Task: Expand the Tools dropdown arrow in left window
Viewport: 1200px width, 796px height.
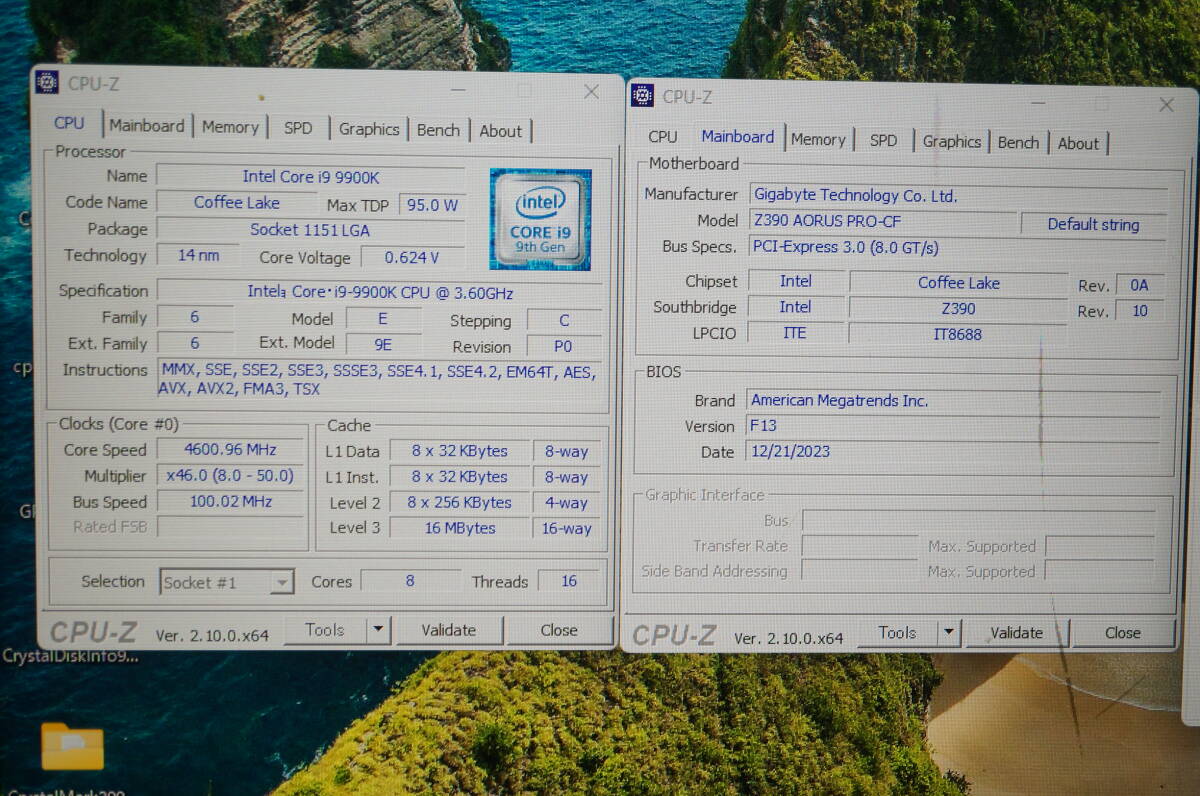Action: point(378,630)
